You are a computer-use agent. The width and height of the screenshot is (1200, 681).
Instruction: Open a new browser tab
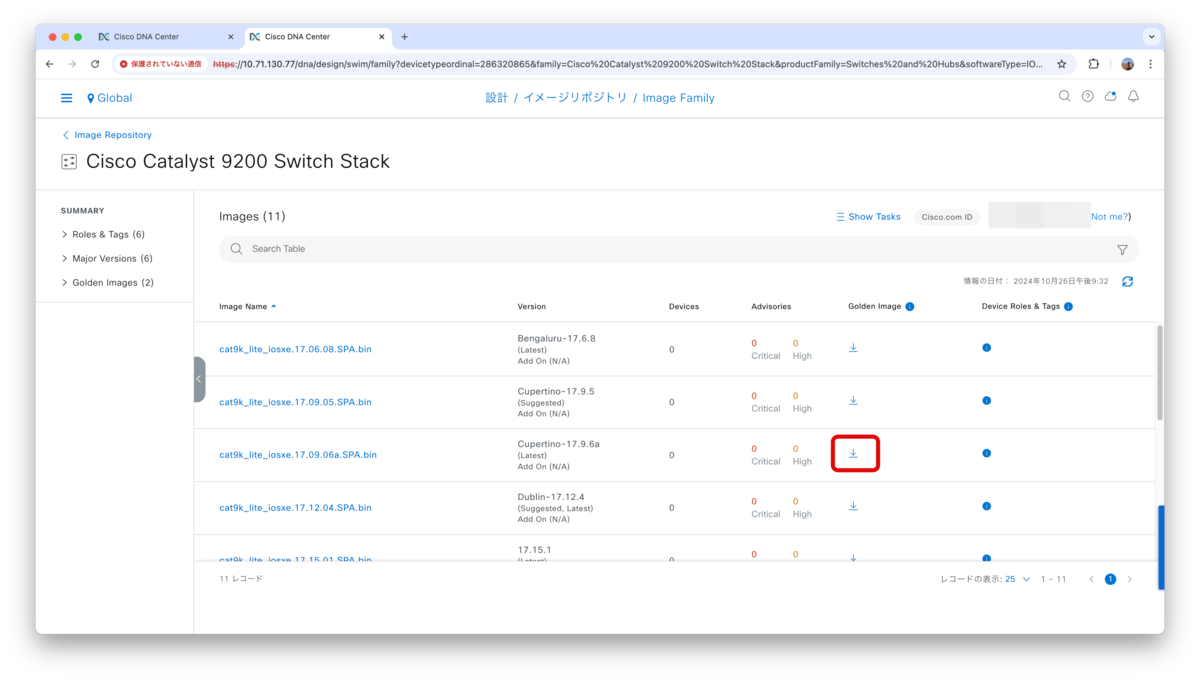click(x=404, y=37)
